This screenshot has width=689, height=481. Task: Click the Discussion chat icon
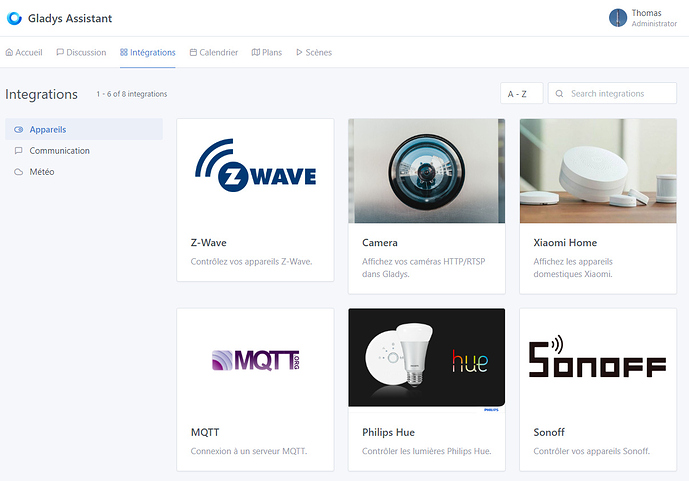click(x=60, y=52)
